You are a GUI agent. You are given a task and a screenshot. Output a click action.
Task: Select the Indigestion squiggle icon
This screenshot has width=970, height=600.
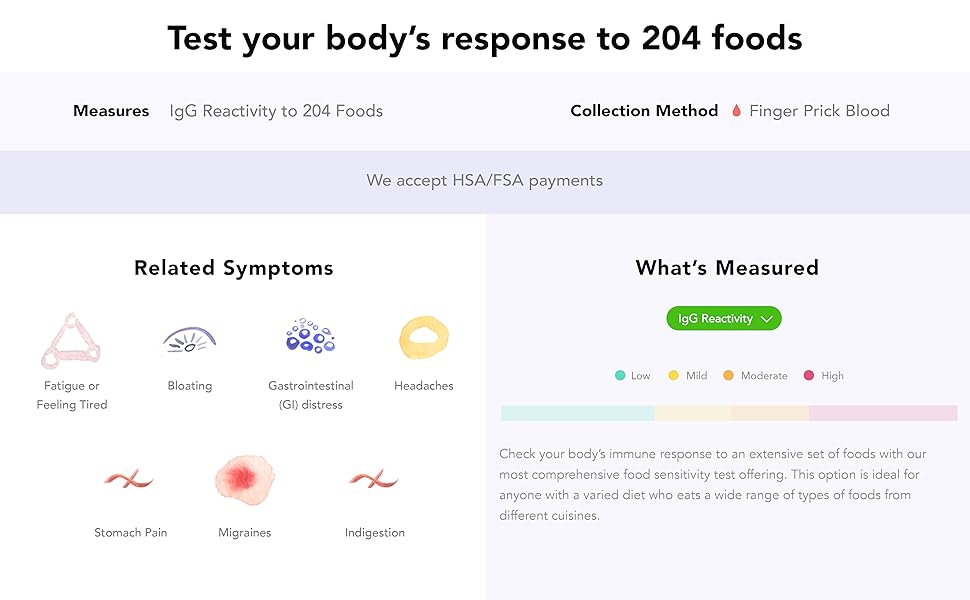(374, 481)
